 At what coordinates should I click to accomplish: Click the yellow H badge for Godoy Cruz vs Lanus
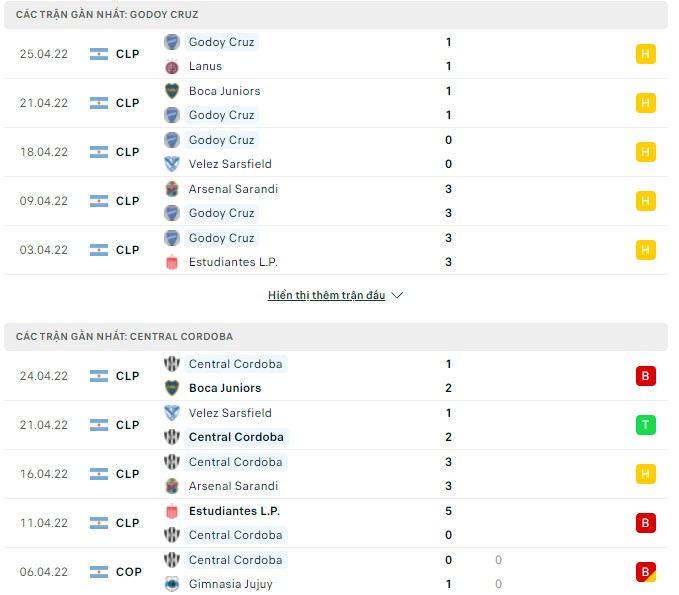(645, 54)
